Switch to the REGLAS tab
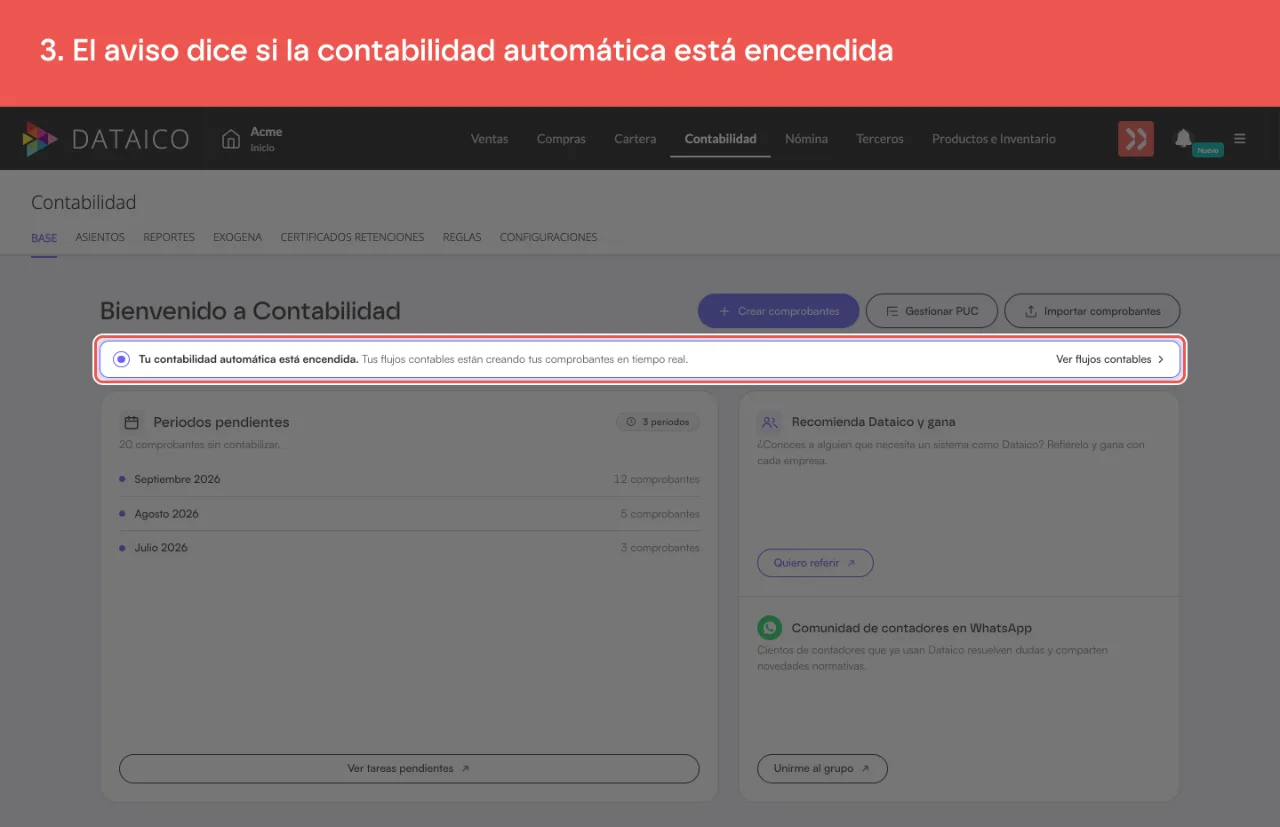 (462, 238)
